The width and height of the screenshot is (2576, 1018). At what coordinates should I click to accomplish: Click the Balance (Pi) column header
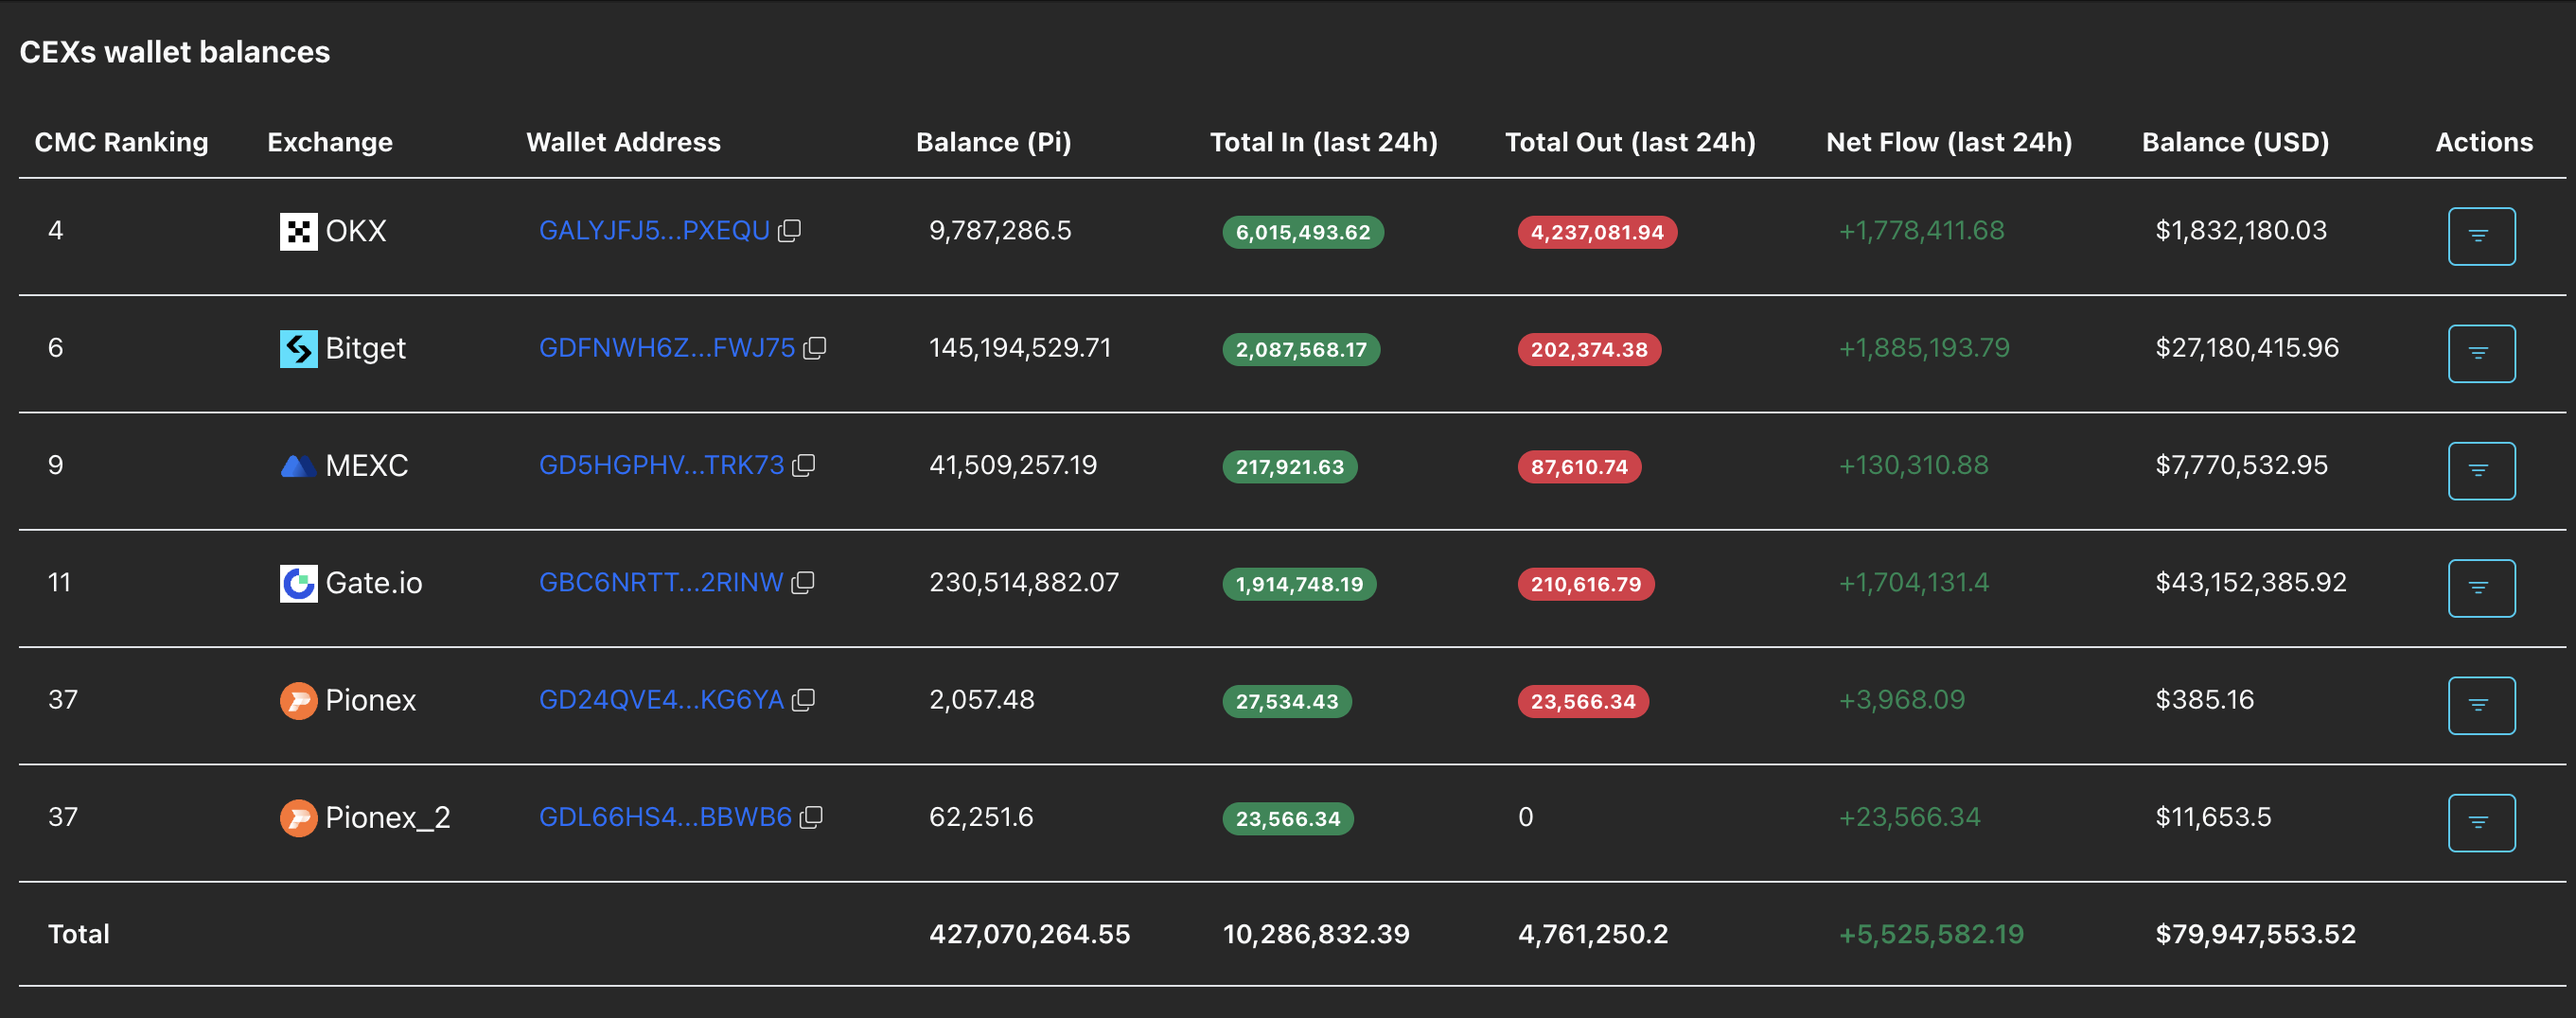coord(993,142)
